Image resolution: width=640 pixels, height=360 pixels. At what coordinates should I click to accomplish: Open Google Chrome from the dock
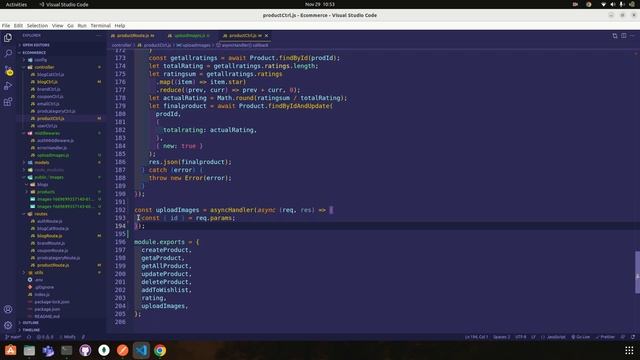tap(160, 350)
